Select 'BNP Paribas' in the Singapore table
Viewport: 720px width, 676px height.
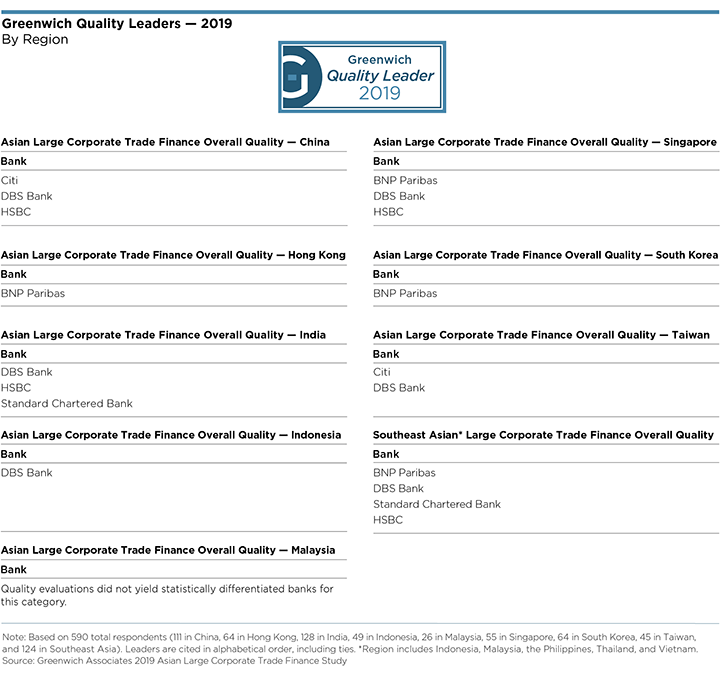tap(405, 180)
